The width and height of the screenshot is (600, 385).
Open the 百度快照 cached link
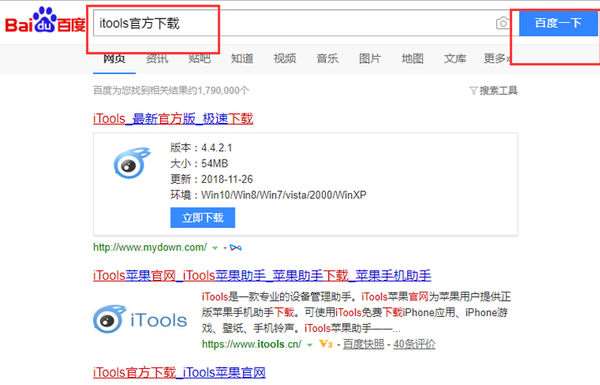(x=363, y=344)
